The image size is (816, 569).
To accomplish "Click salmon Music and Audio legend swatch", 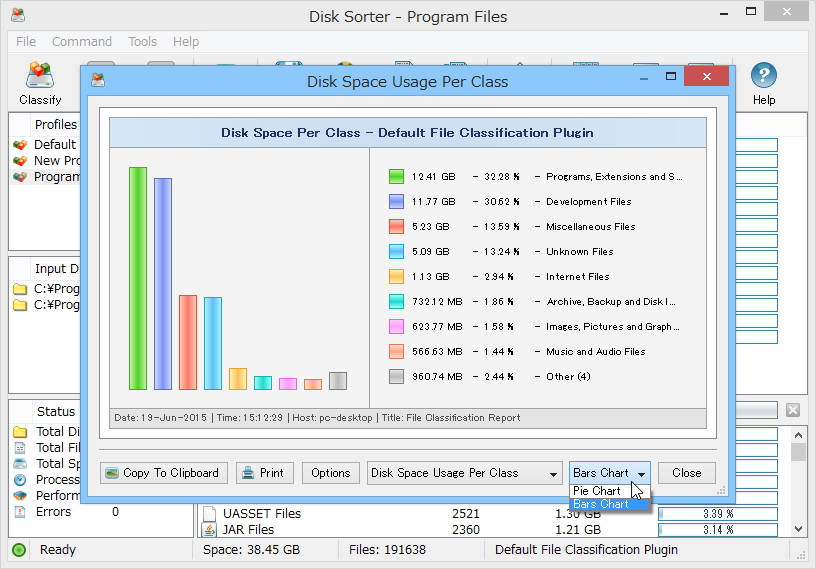I will (x=396, y=351).
